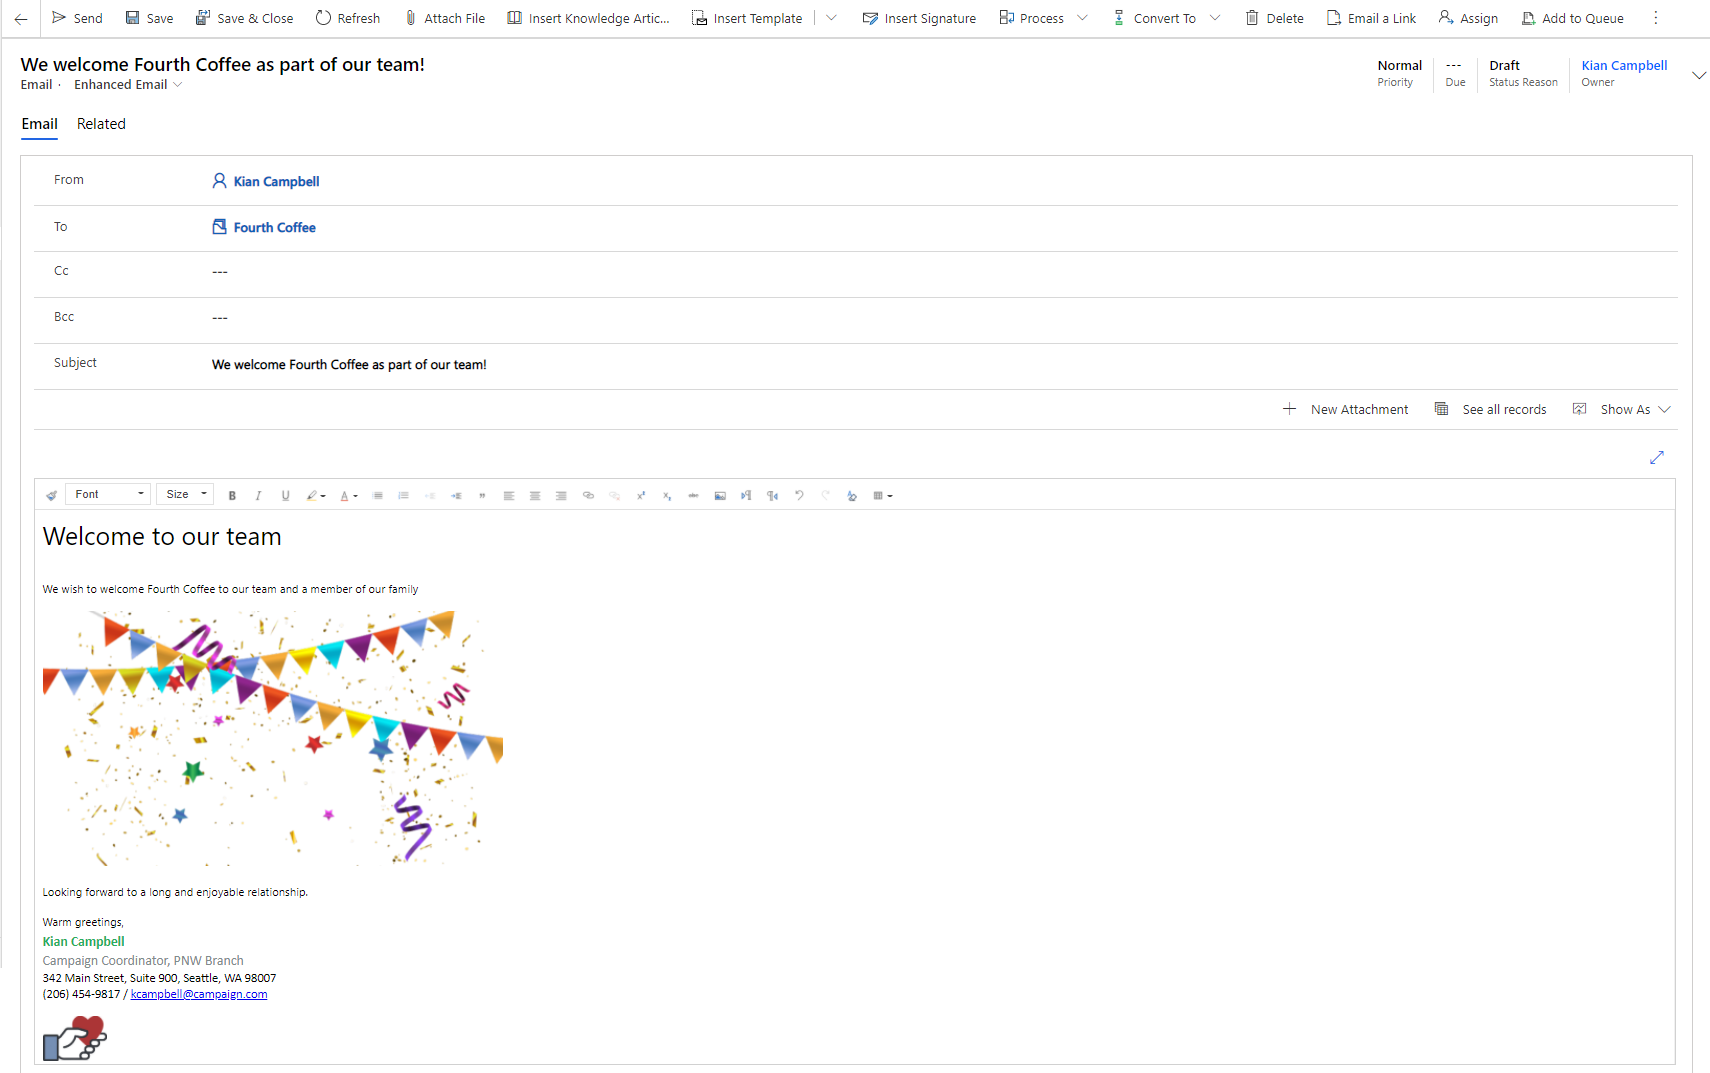Click the block quote icon in the editor
The width and height of the screenshot is (1710, 1073).
(x=482, y=495)
